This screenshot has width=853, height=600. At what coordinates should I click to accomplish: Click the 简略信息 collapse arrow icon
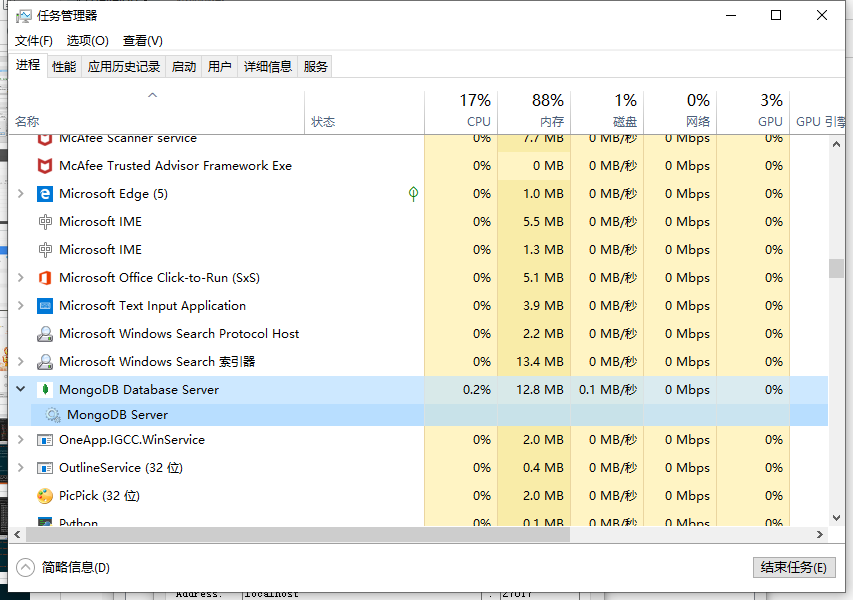[25, 567]
